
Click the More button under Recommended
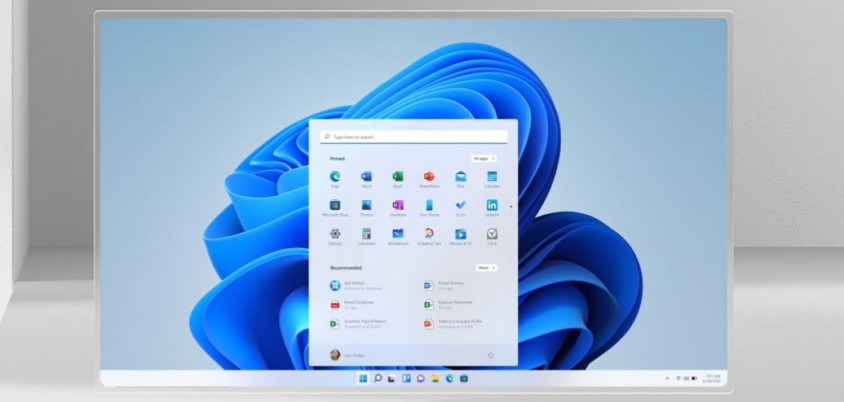tap(486, 267)
